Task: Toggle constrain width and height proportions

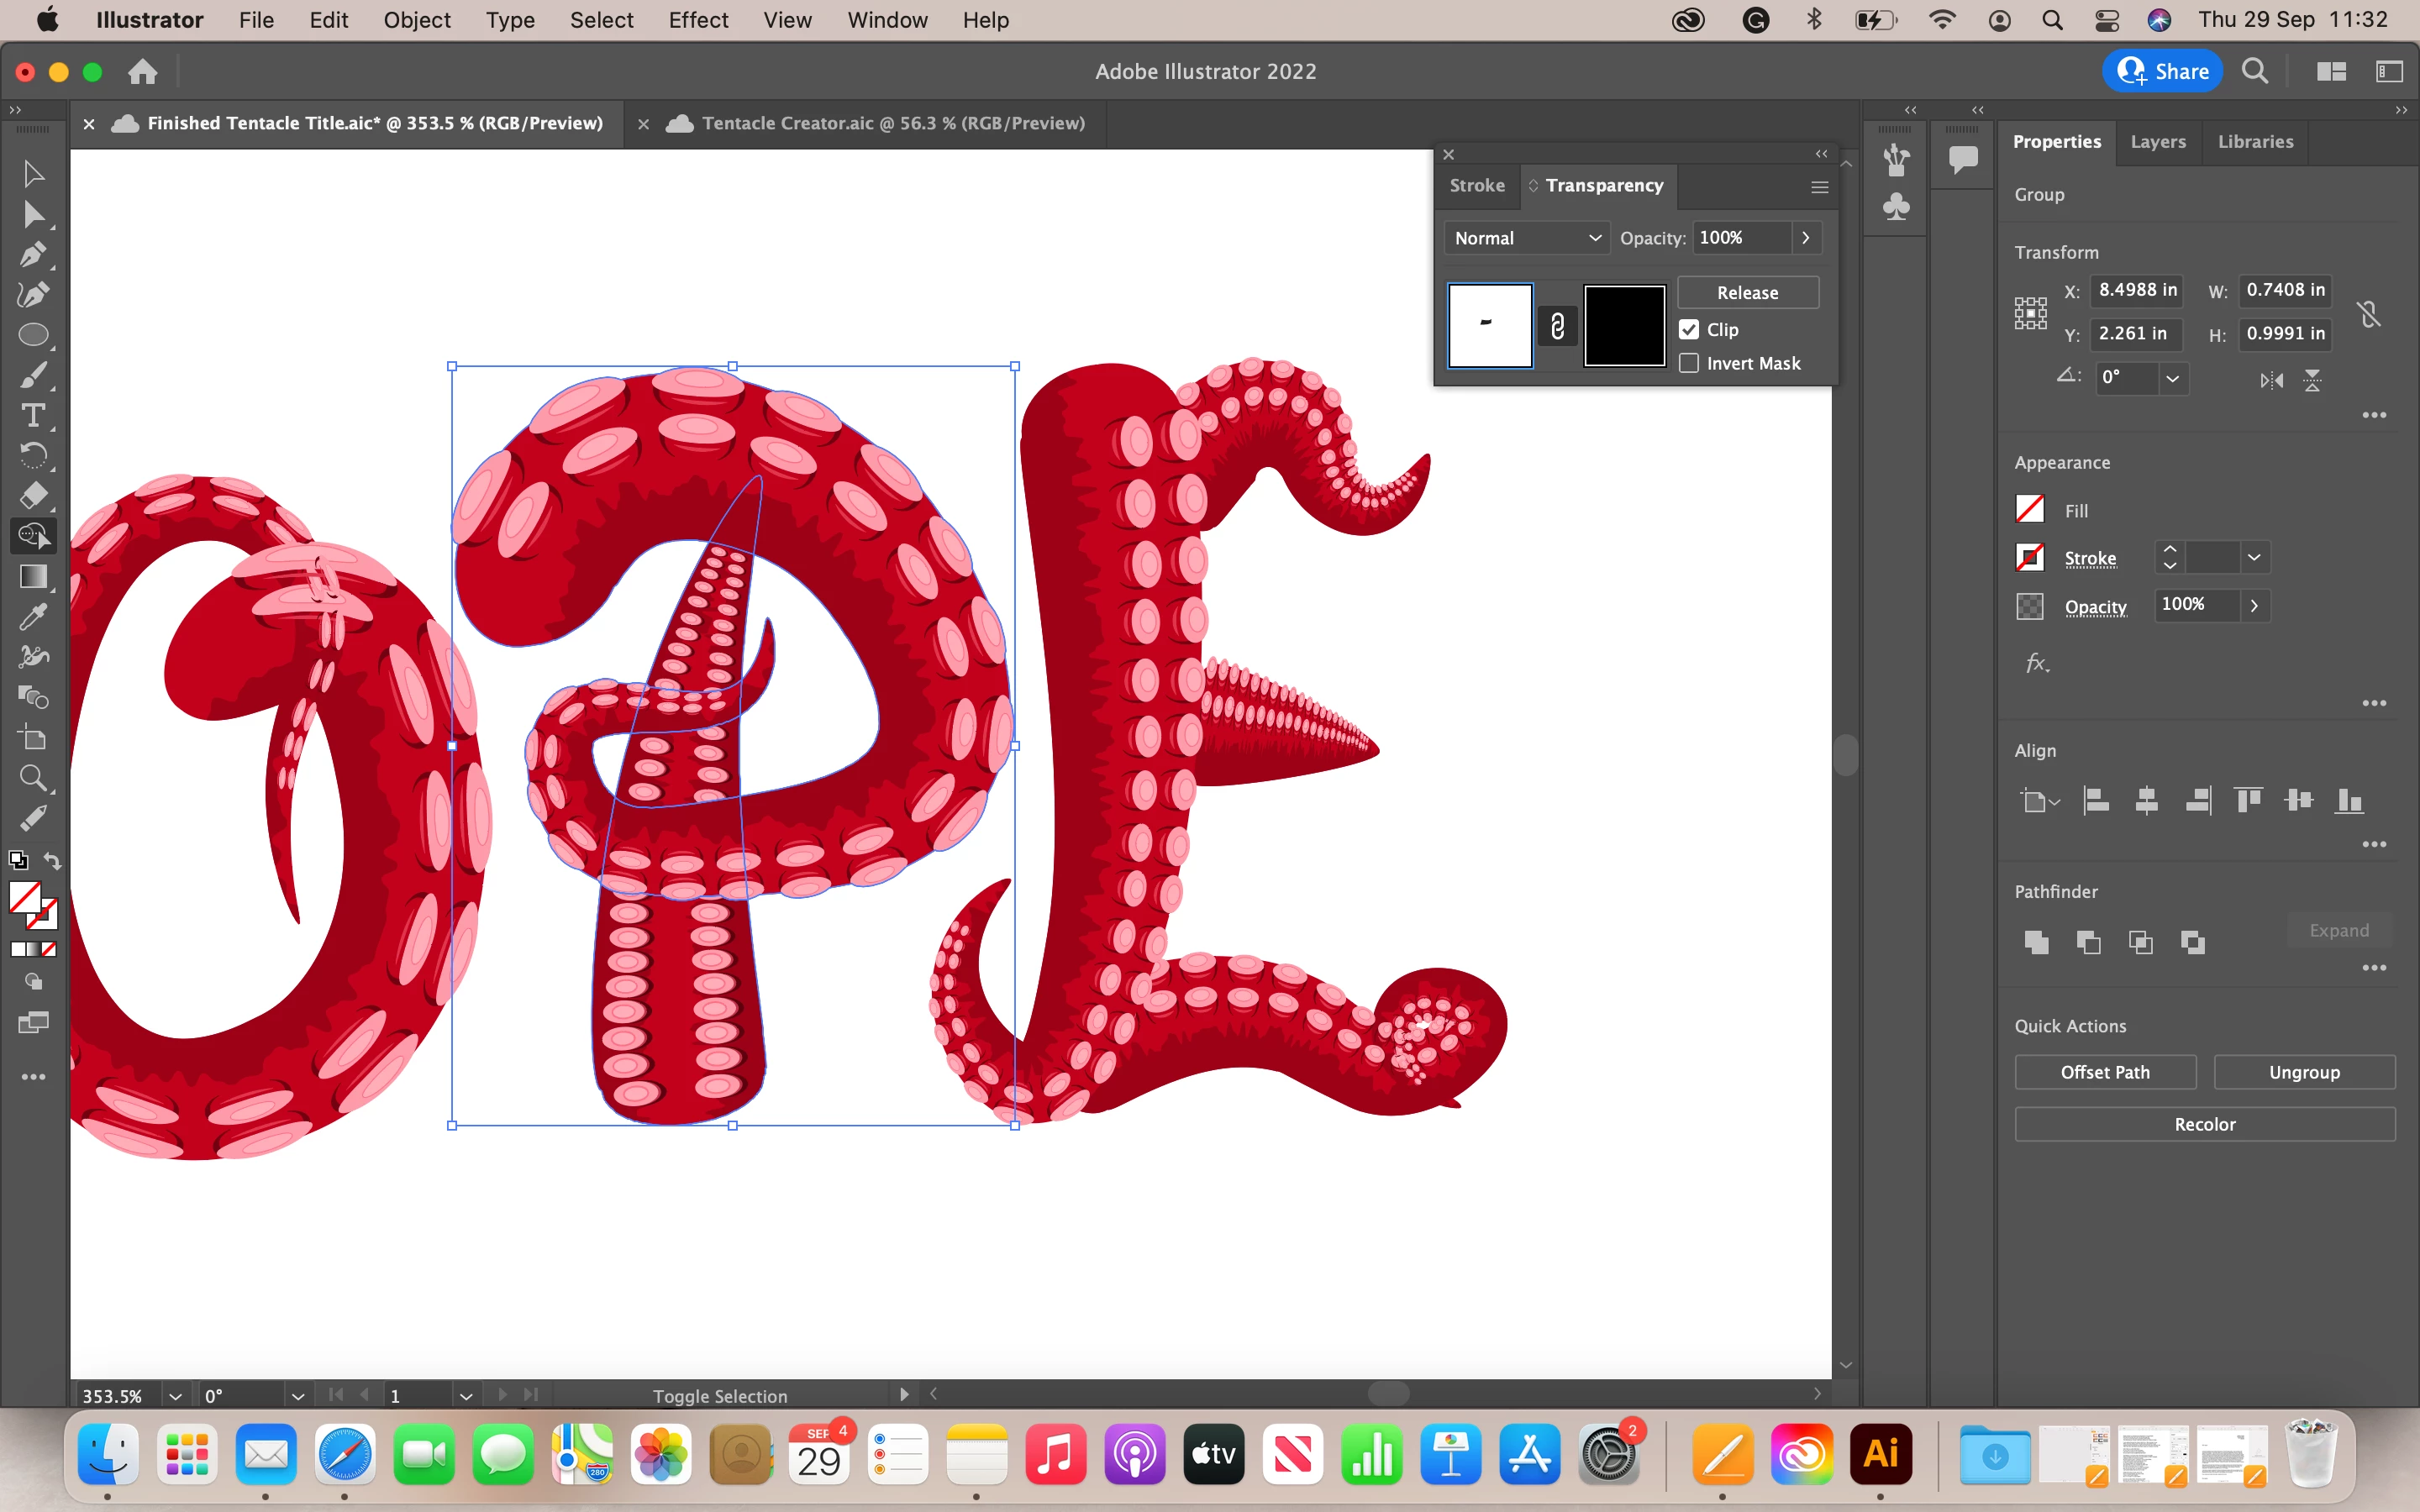Action: coord(2369,314)
